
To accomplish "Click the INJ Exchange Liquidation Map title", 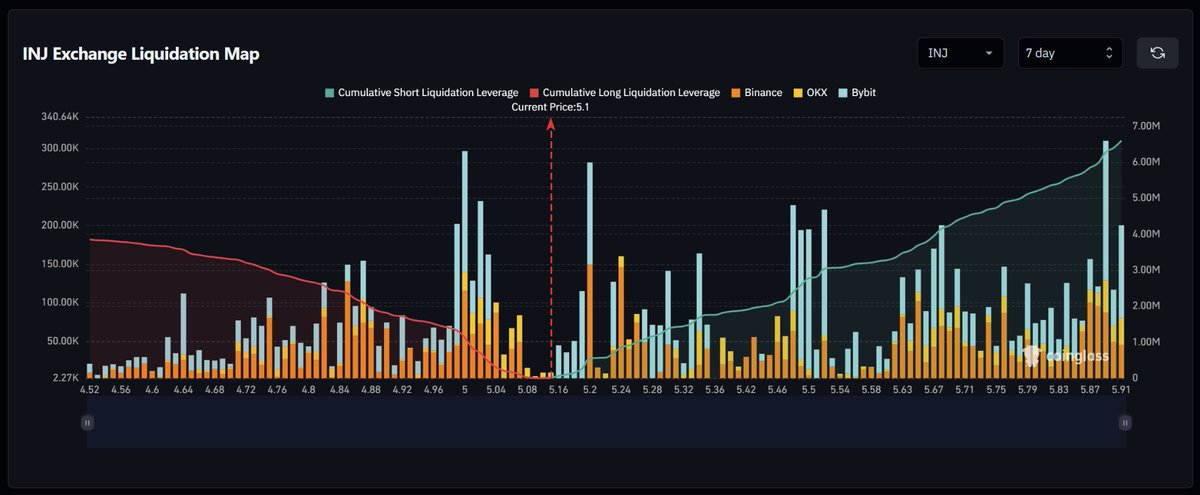I will click(x=141, y=54).
